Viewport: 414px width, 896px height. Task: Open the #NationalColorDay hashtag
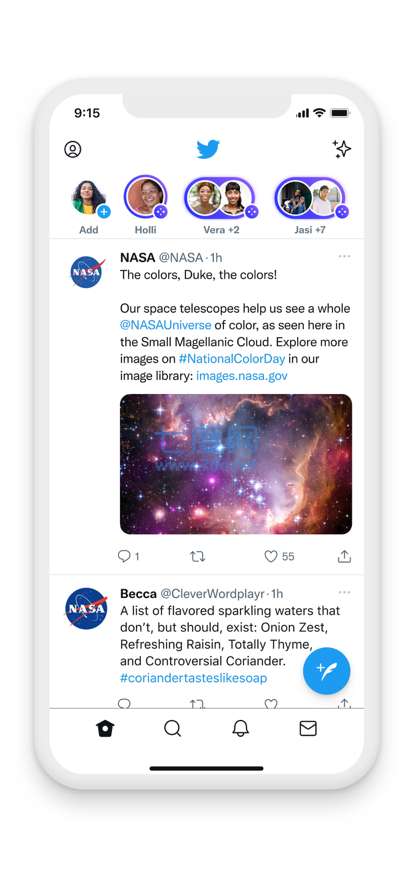pos(232,359)
